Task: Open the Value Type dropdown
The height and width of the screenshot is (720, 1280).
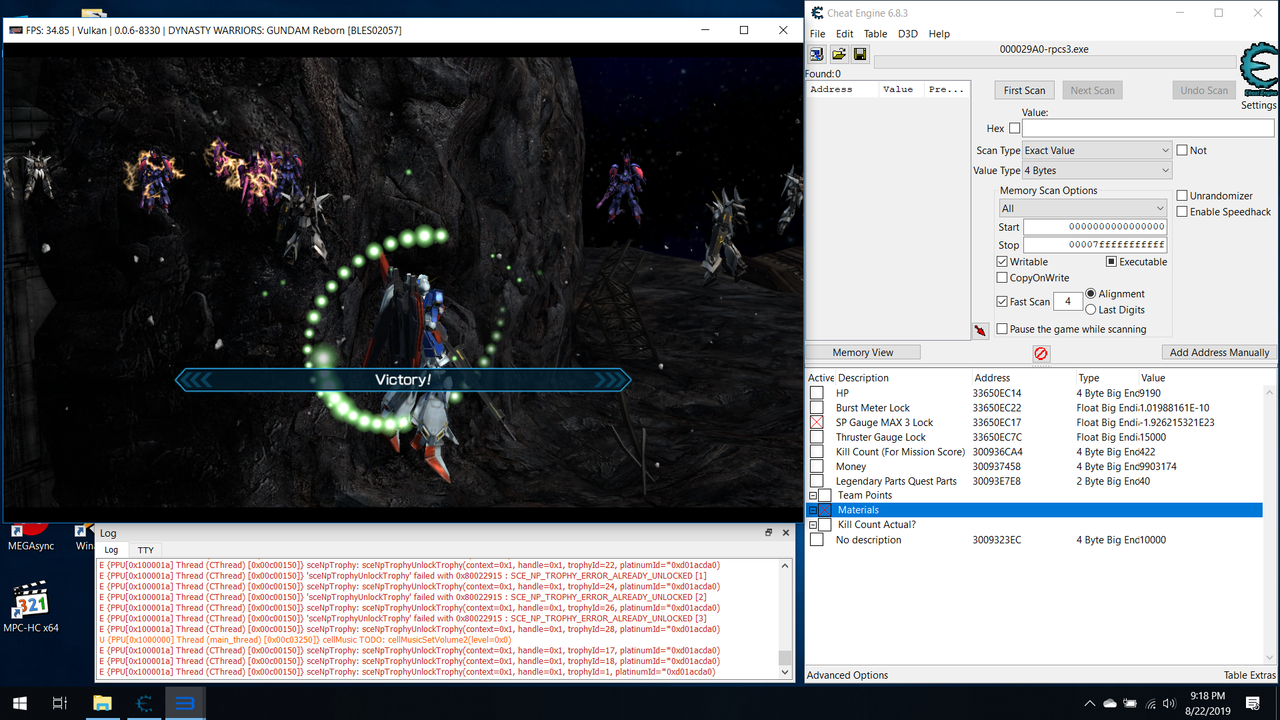Action: 1096,169
